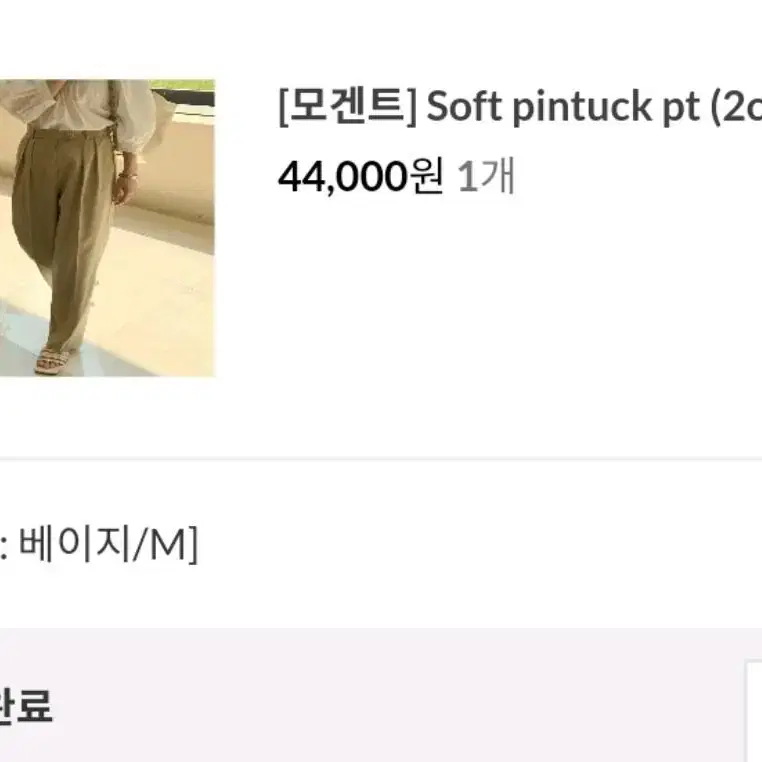Open the beige pants product thumbnail
This screenshot has height=762, width=762.
click(107, 227)
